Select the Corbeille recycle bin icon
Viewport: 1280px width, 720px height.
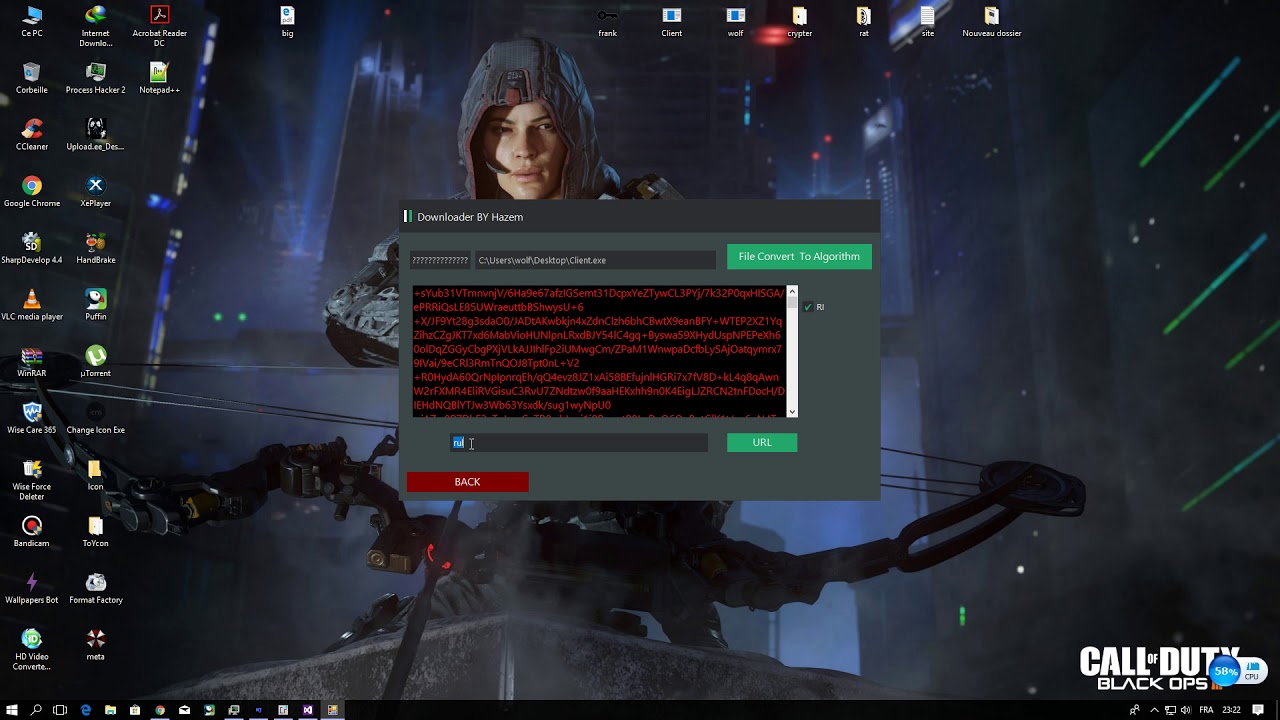click(x=32, y=79)
